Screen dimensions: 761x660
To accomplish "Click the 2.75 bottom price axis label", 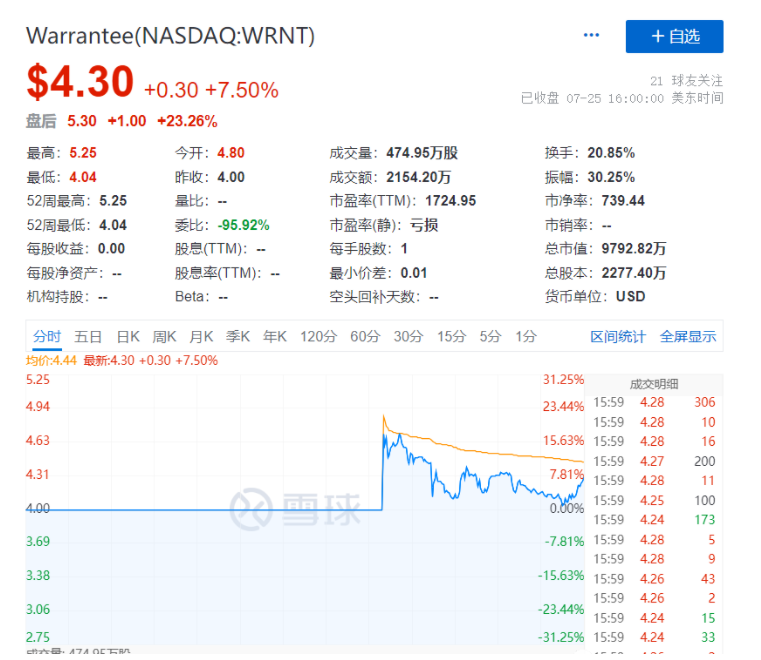I will (38, 637).
